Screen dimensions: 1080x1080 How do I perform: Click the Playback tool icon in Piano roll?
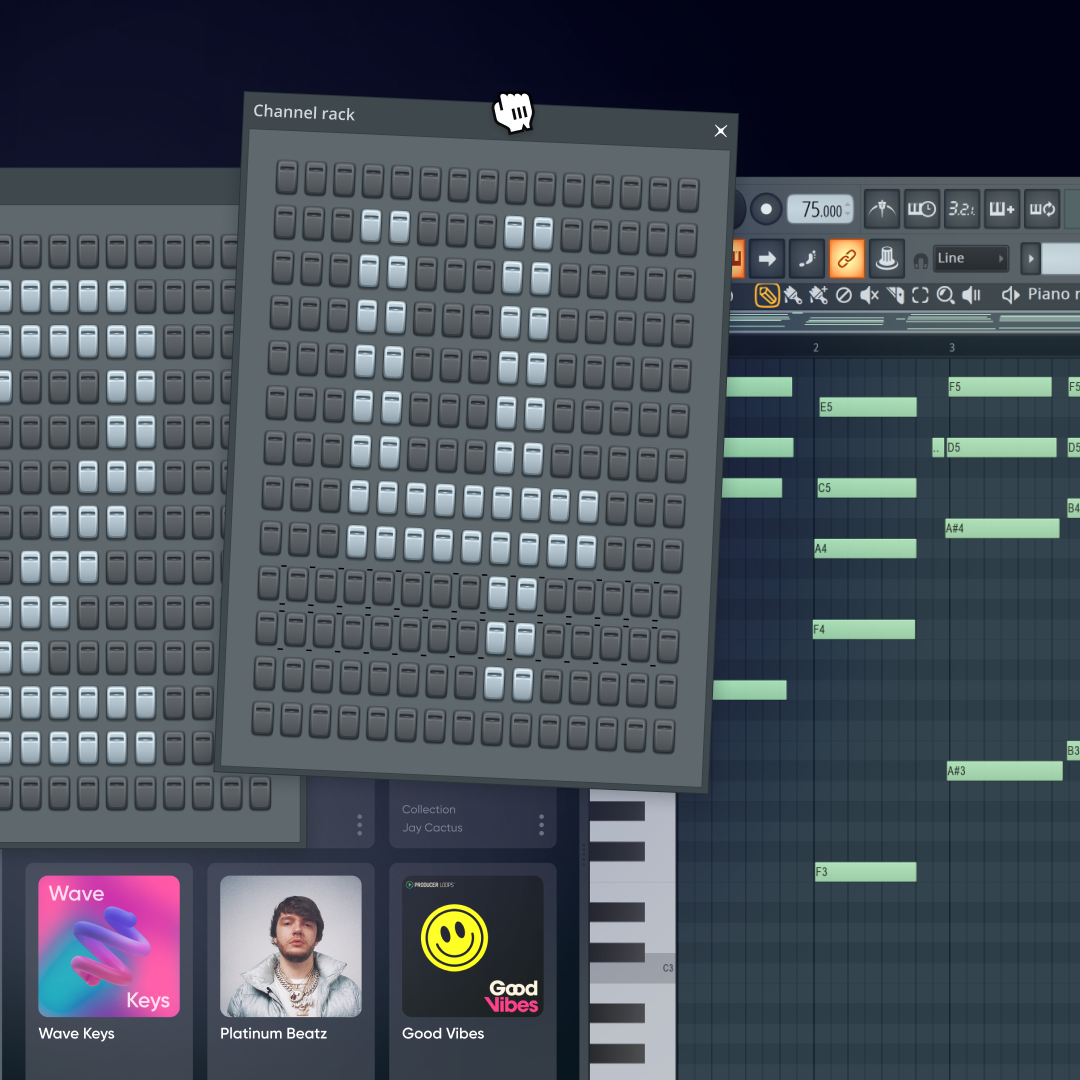(x=973, y=295)
